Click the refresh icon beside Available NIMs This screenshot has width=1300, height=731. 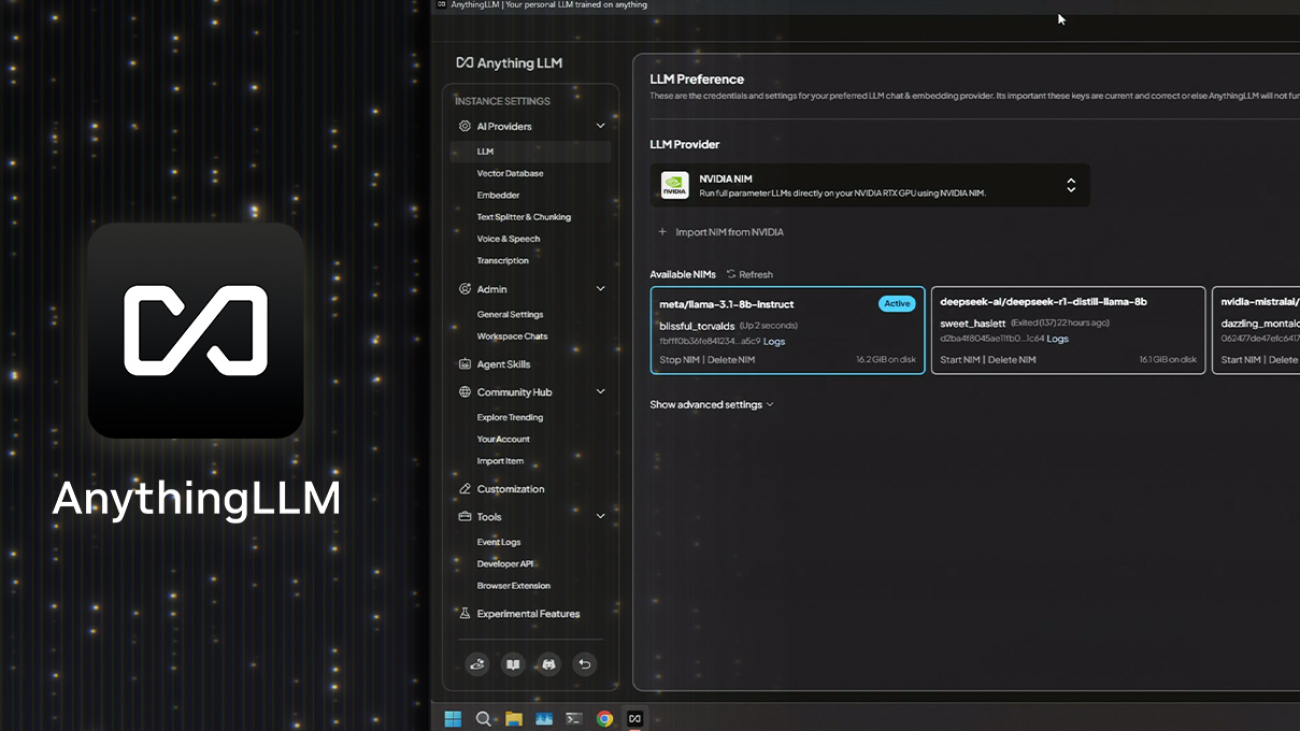[x=731, y=274]
